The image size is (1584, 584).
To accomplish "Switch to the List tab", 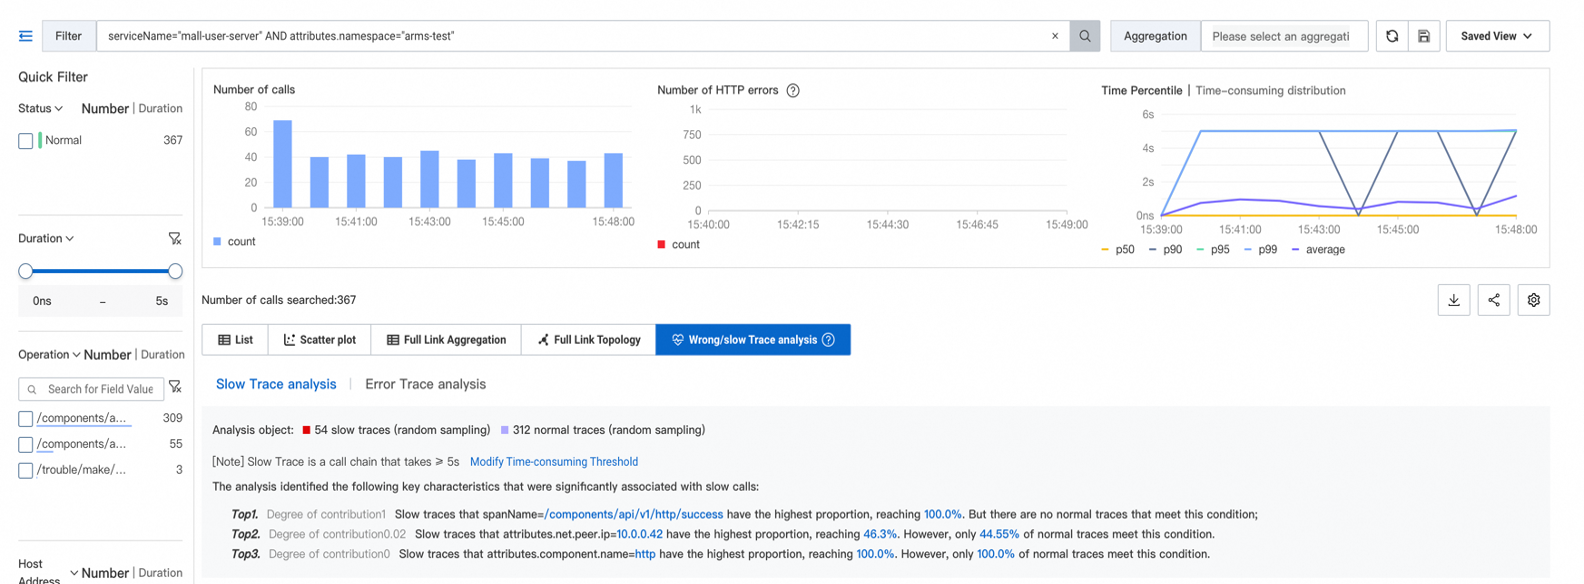I will pyautogui.click(x=235, y=340).
